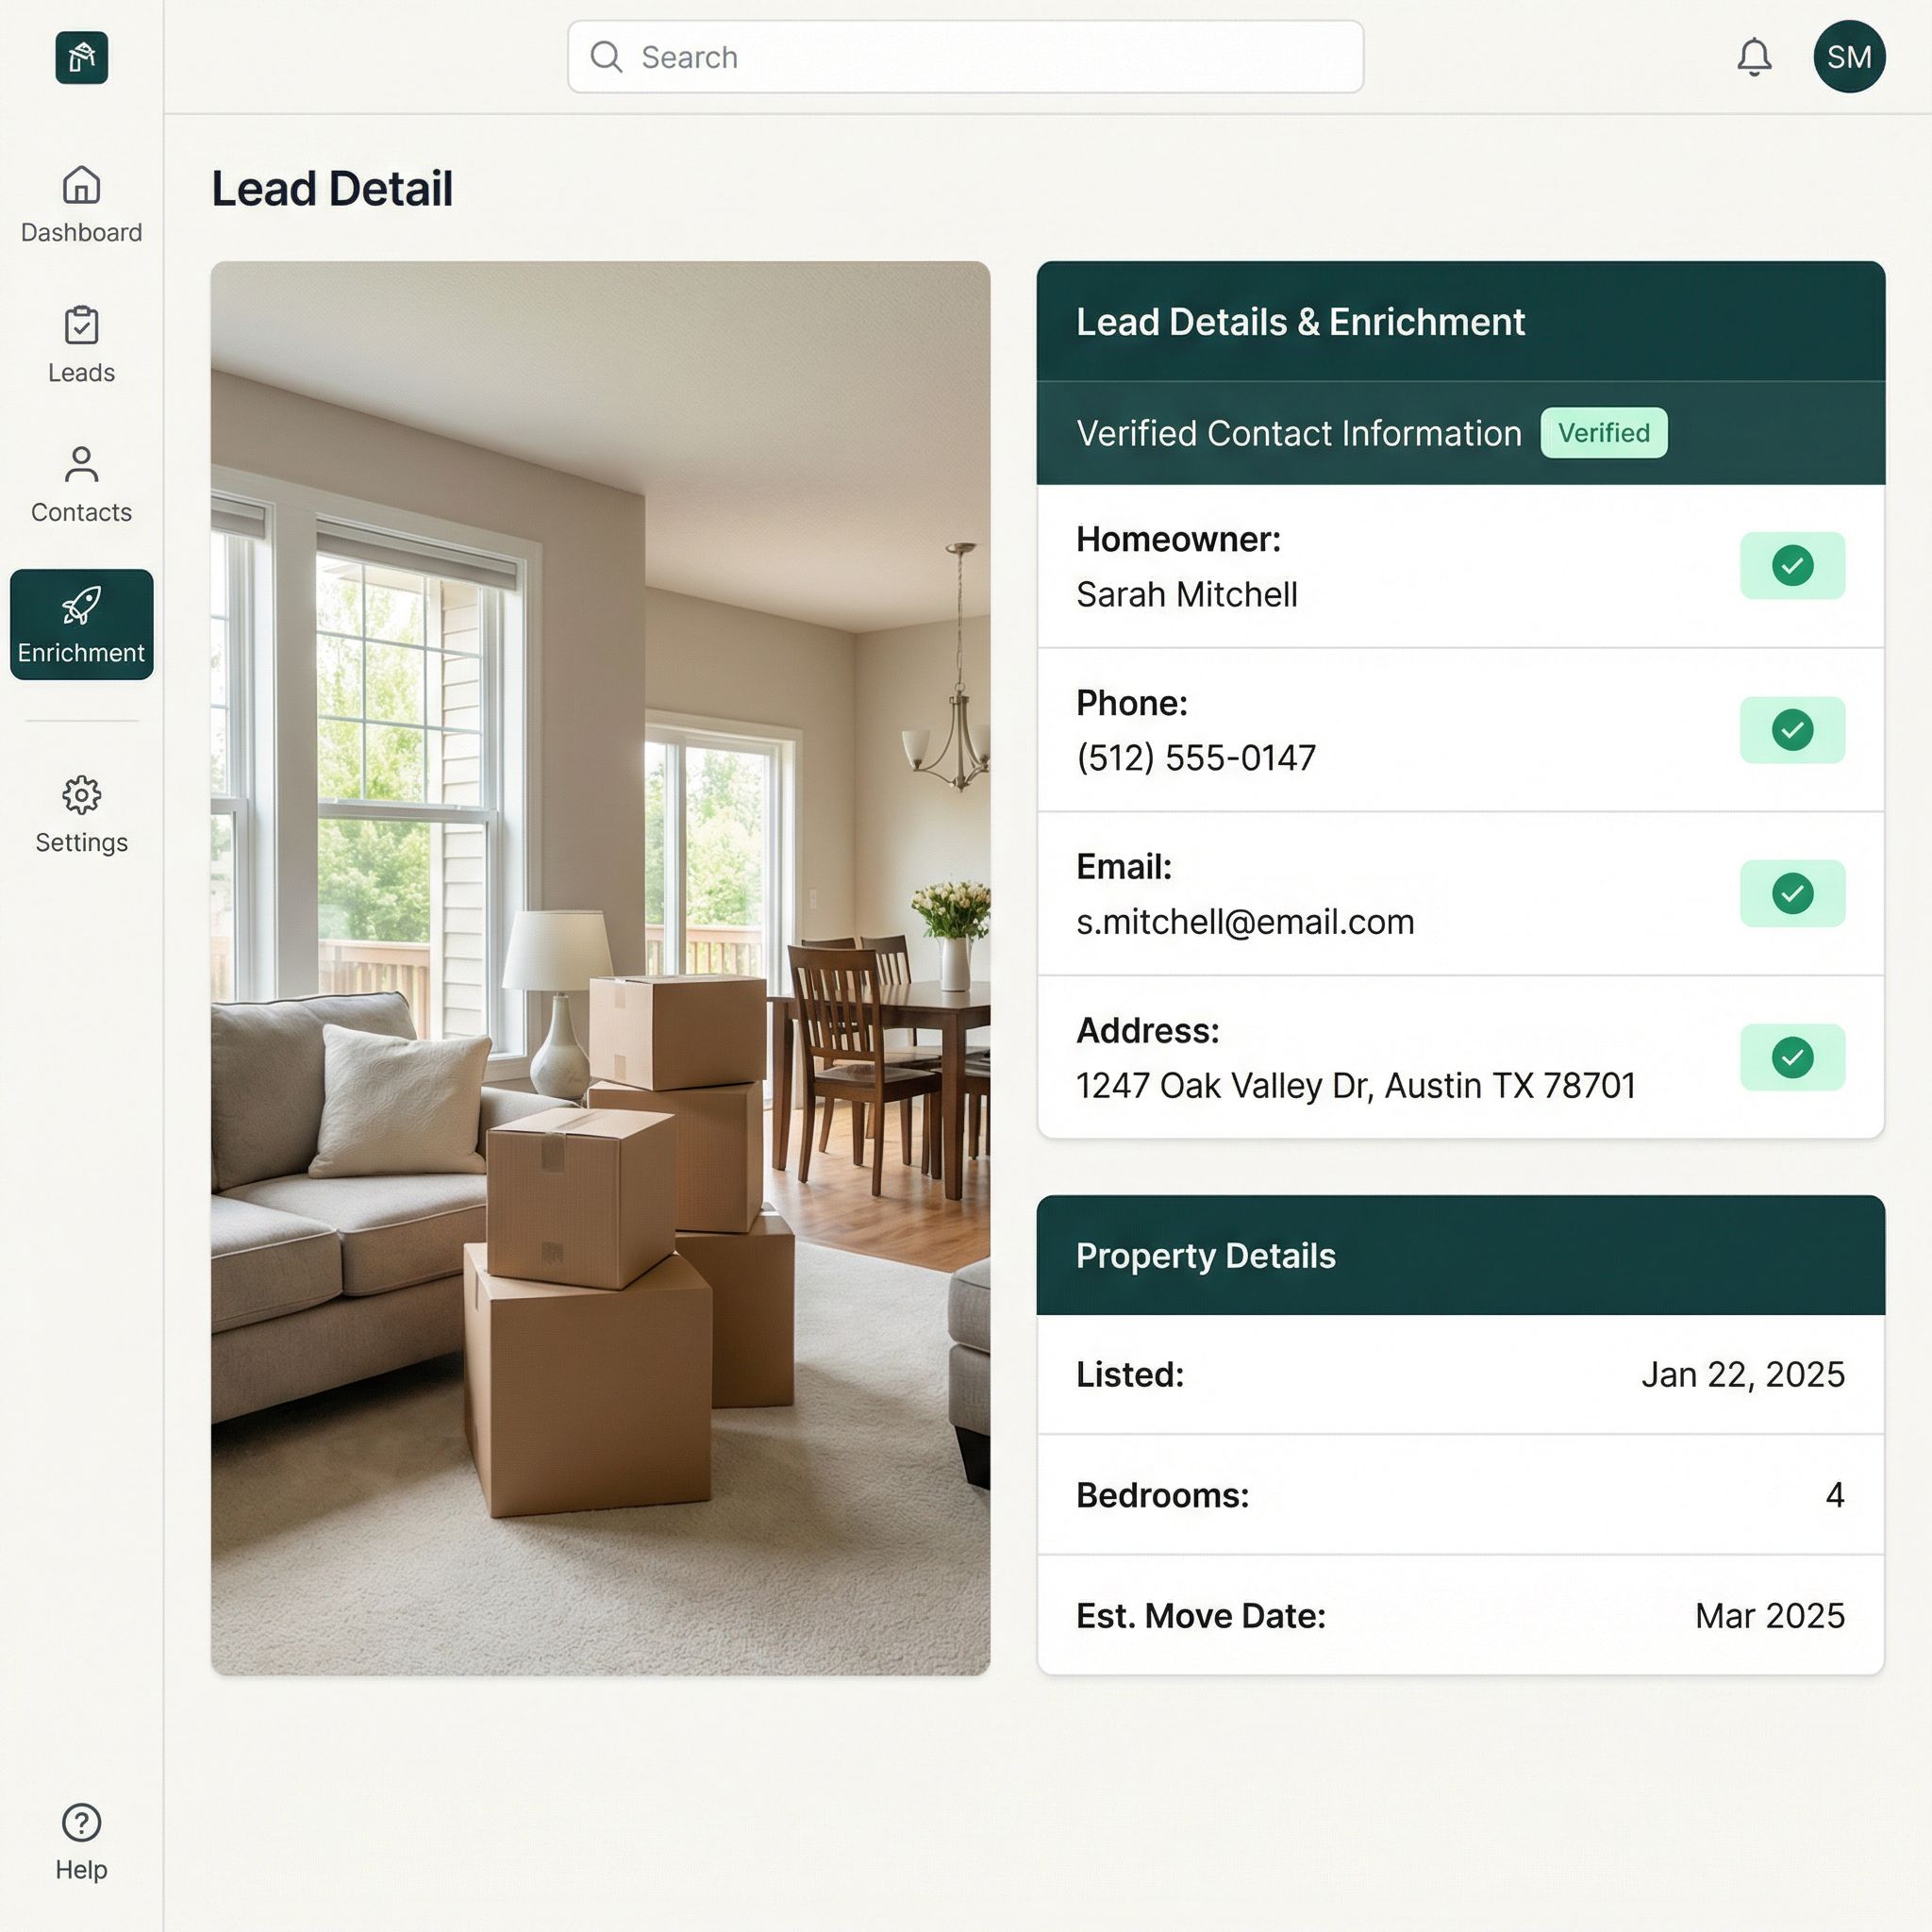Select the Enrichment rocket icon
Viewport: 1932px width, 1932px height.
[x=81, y=605]
